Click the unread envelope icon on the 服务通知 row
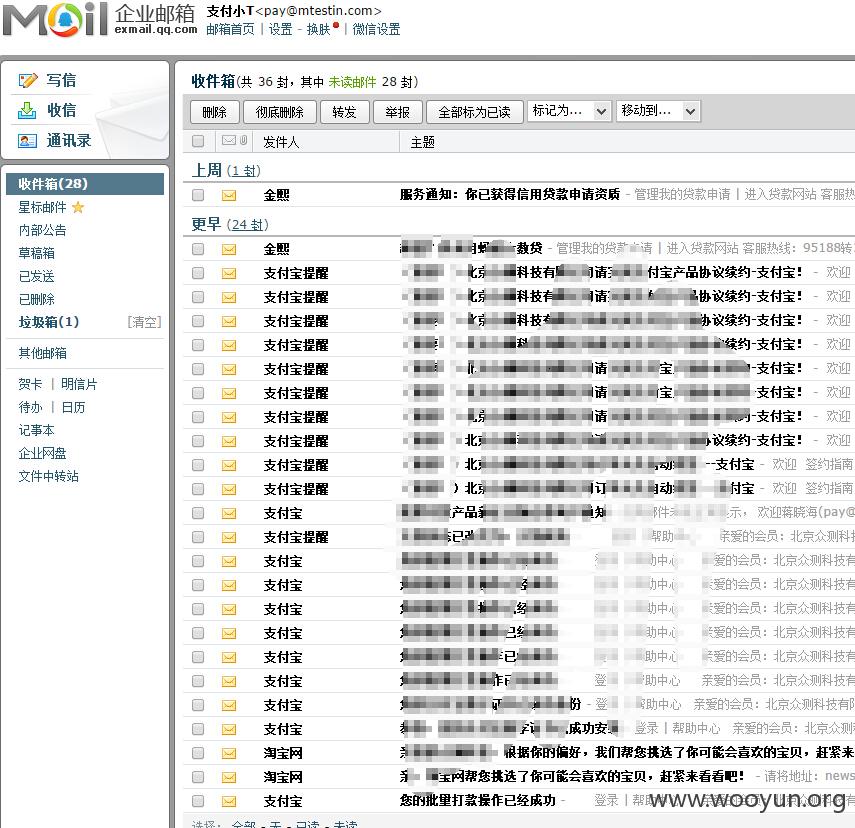 tap(229, 195)
